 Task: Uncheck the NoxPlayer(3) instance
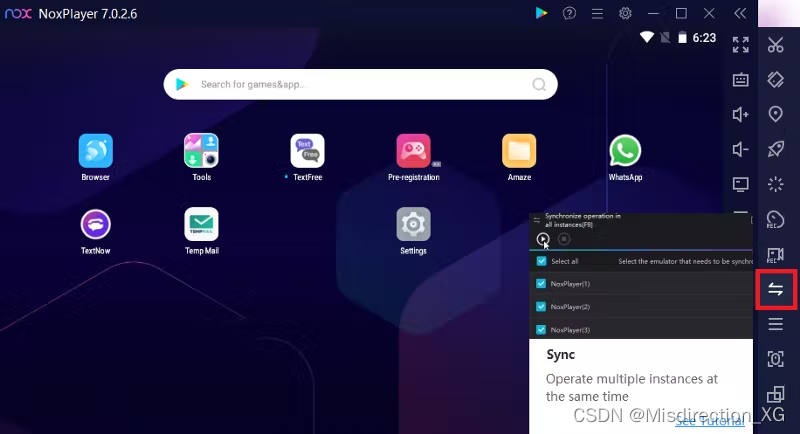click(541, 329)
